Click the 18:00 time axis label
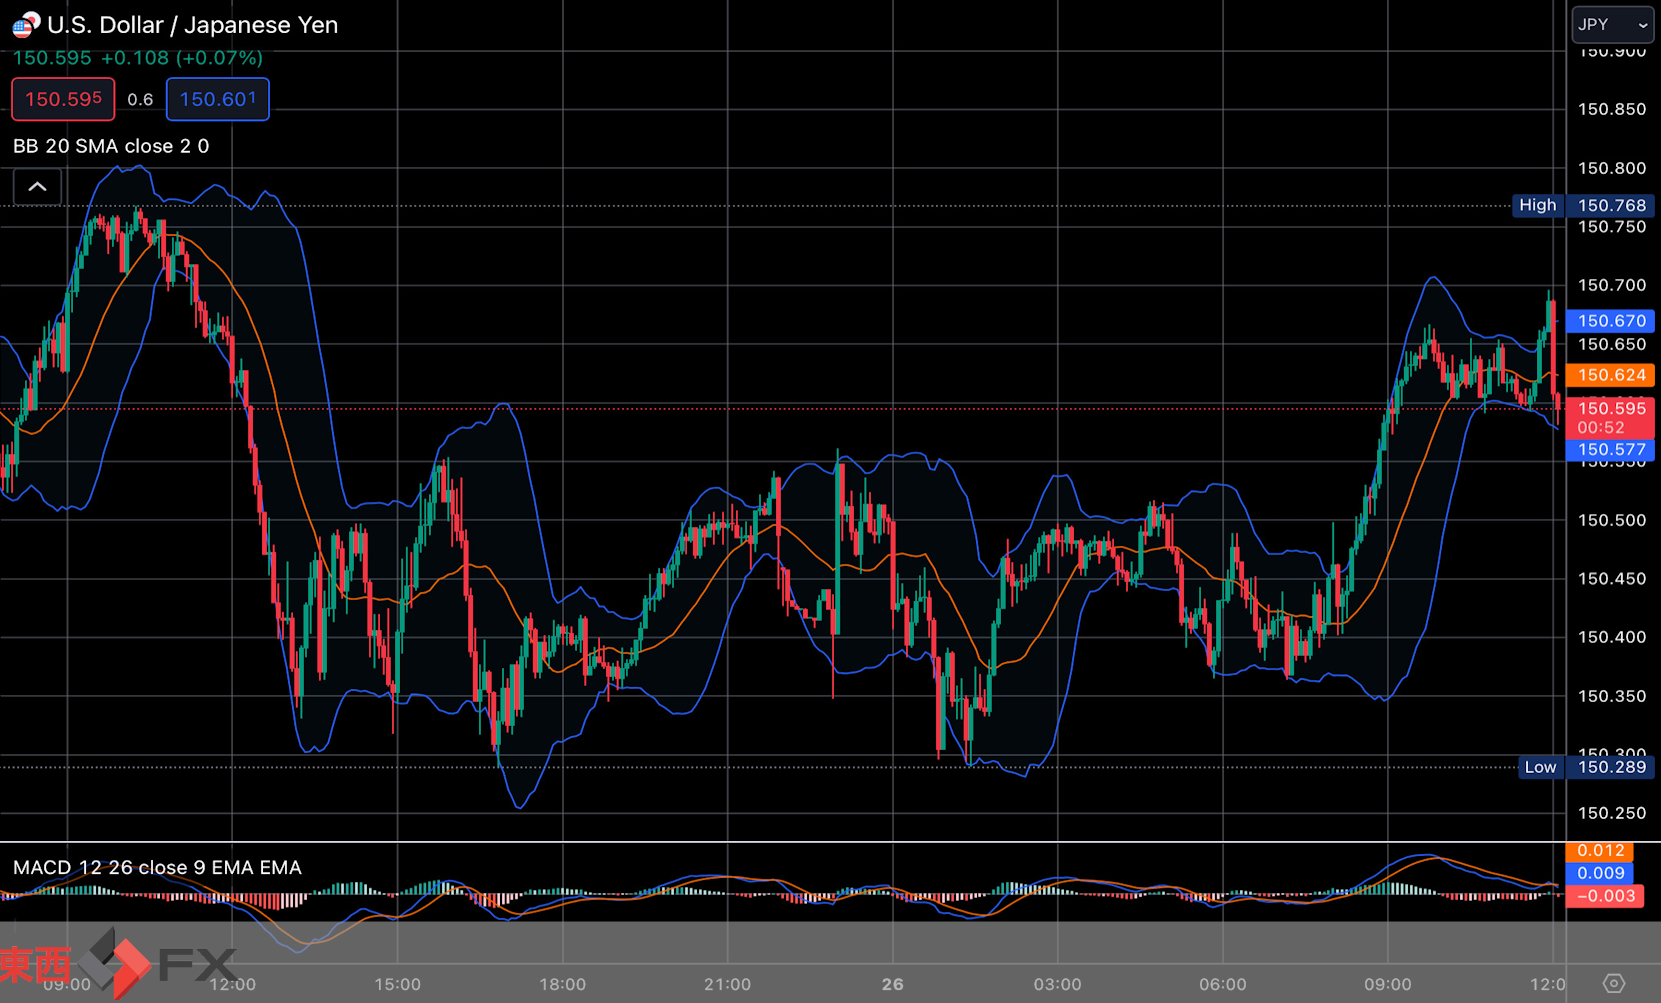Image resolution: width=1661 pixels, height=1003 pixels. (563, 984)
